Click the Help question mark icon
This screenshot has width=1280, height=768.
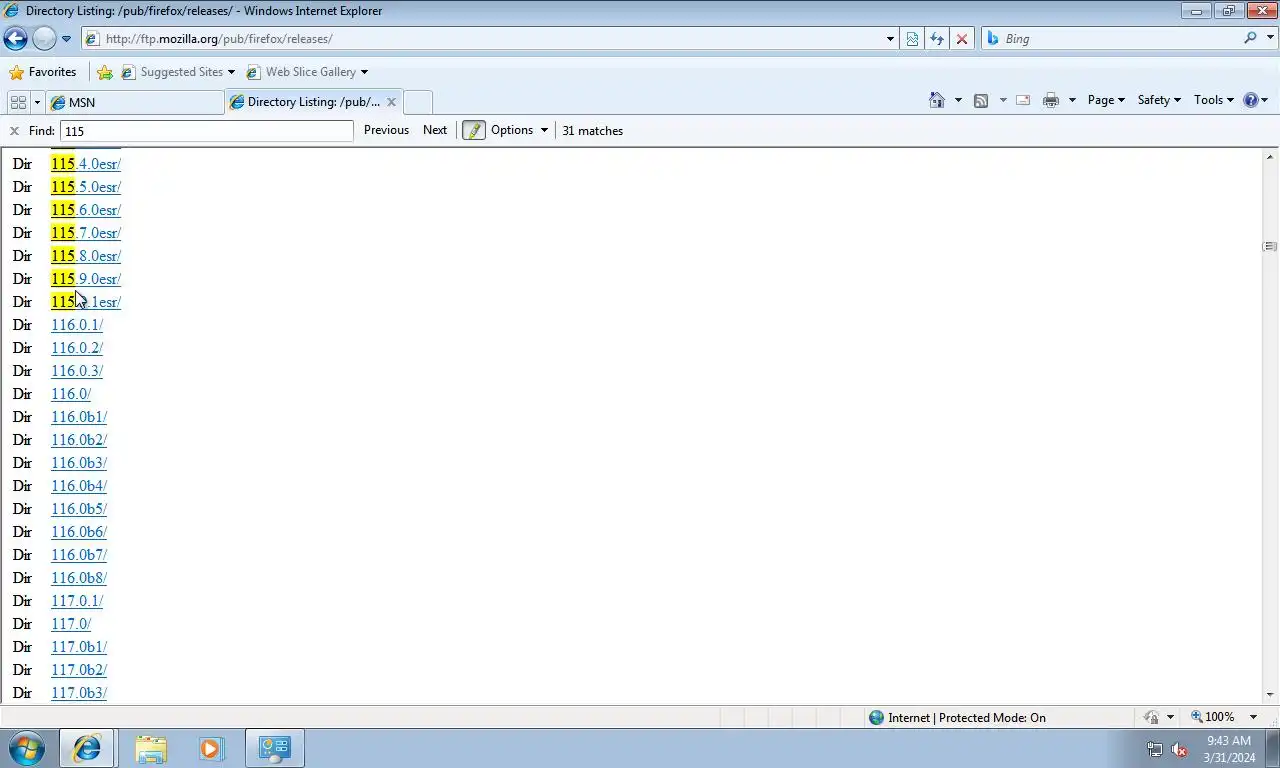pyautogui.click(x=1250, y=100)
